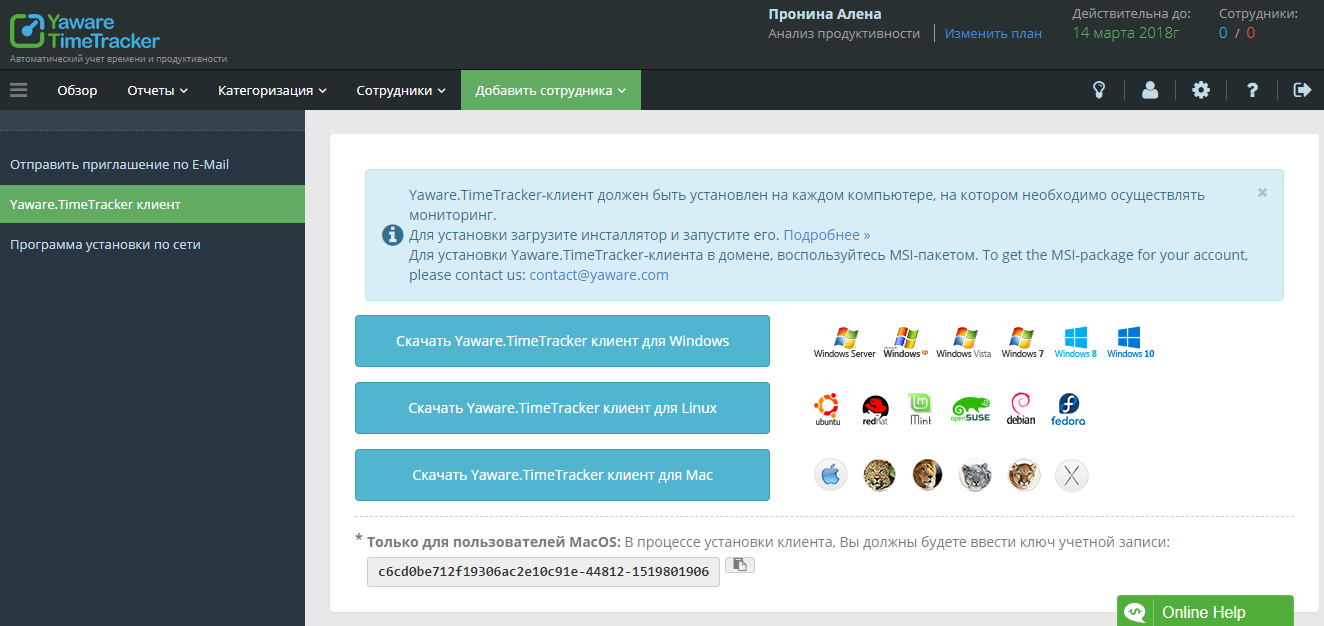Viewport: 1324px width, 626px height.
Task: Expand the Сотрудники dropdown menu
Action: [x=401, y=90]
